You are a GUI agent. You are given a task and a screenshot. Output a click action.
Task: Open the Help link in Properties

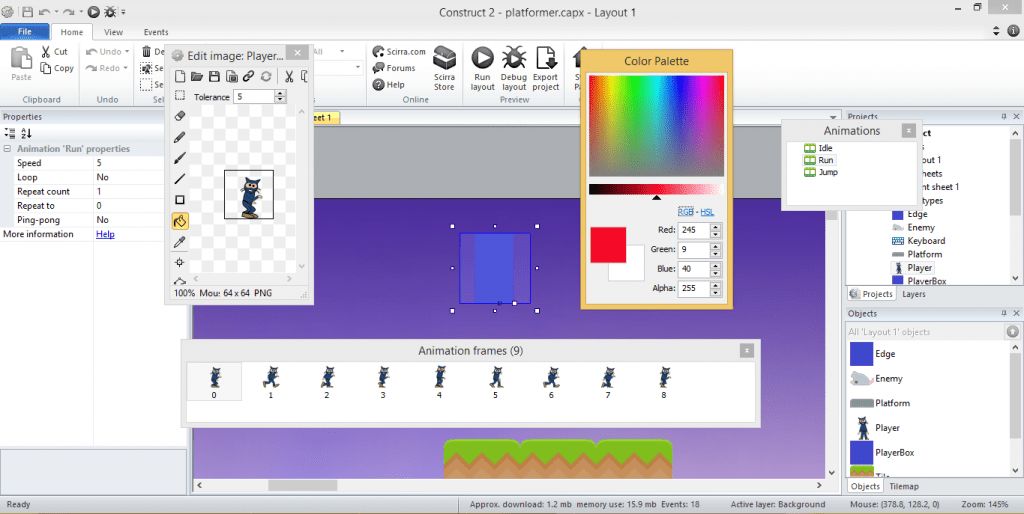point(105,234)
